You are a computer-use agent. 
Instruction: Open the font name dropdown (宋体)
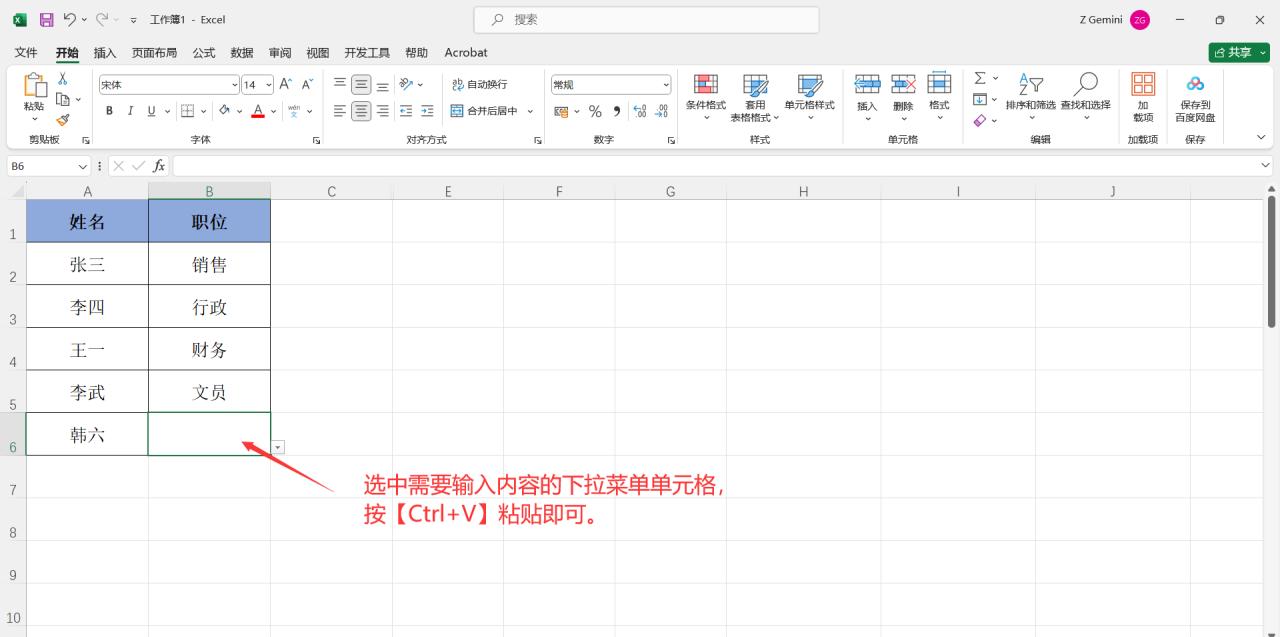(x=235, y=85)
